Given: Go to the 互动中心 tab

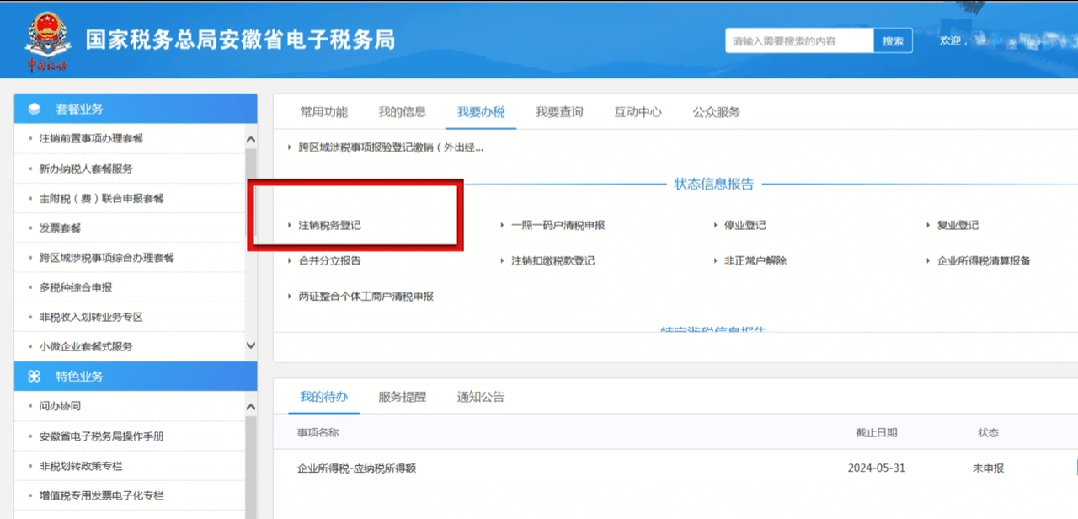Looking at the screenshot, I should pyautogui.click(x=638, y=112).
